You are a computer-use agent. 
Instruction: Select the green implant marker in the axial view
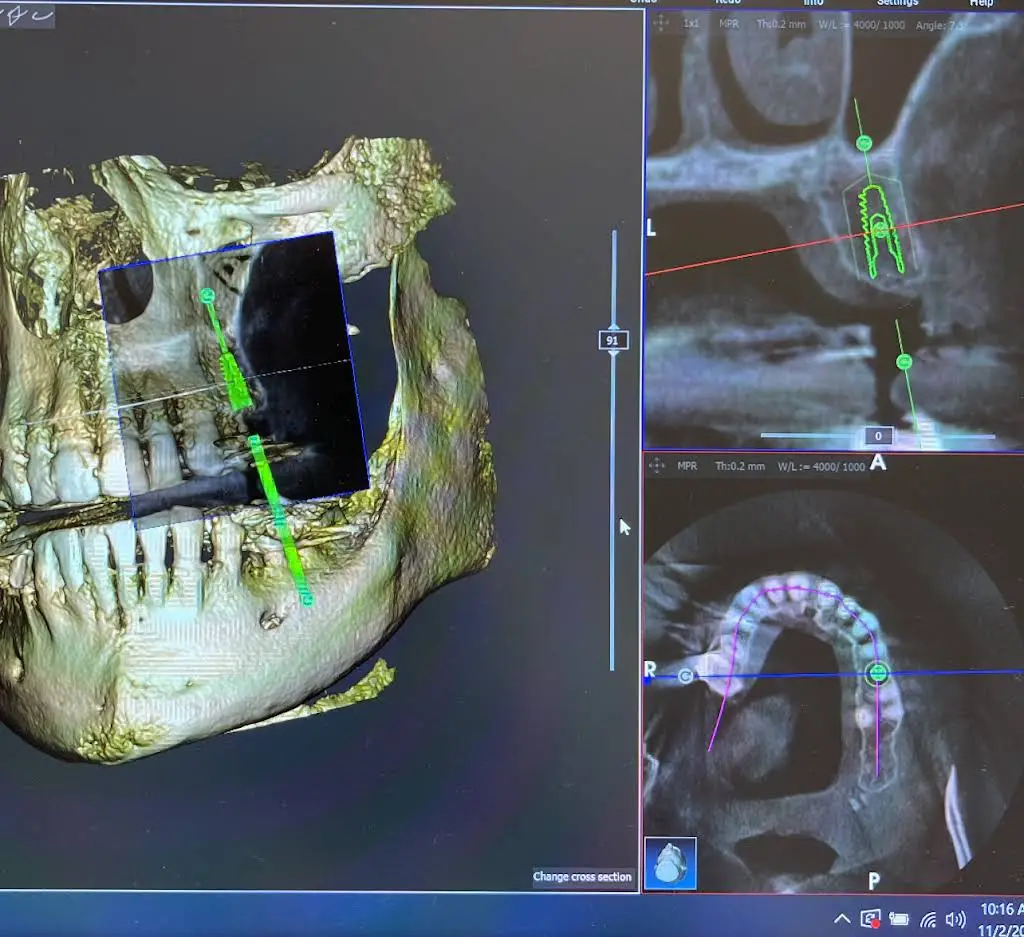tap(878, 673)
